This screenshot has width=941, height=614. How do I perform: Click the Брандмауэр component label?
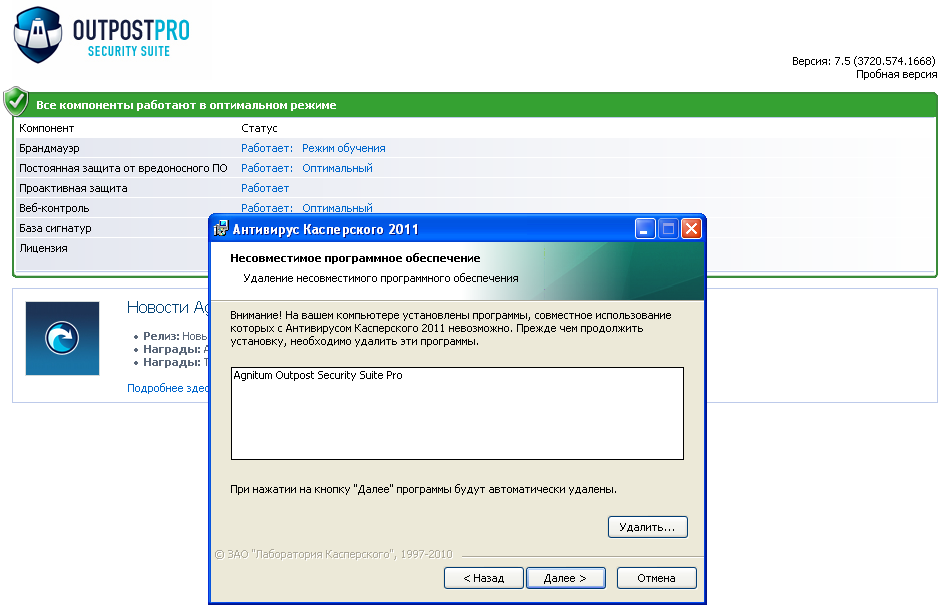(49, 148)
